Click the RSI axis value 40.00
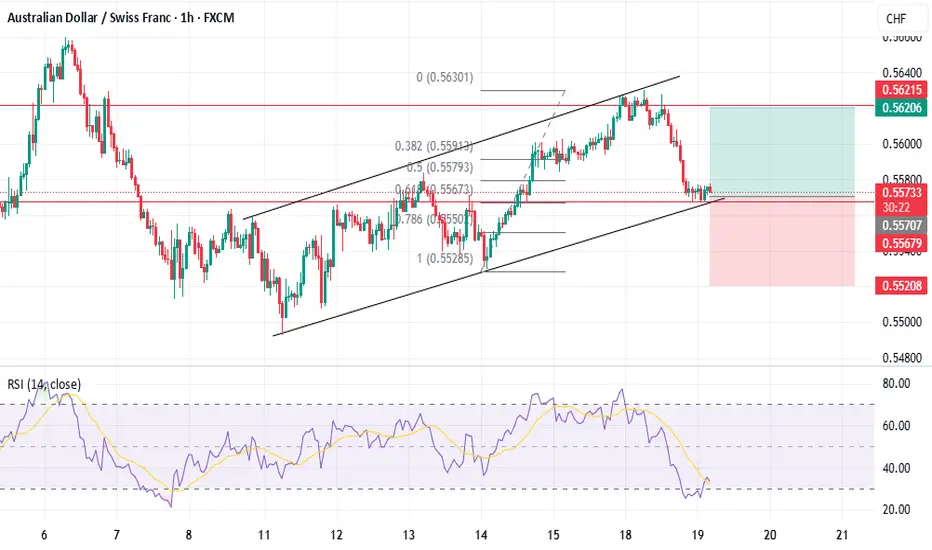The image size is (932, 550). pyautogui.click(x=896, y=469)
